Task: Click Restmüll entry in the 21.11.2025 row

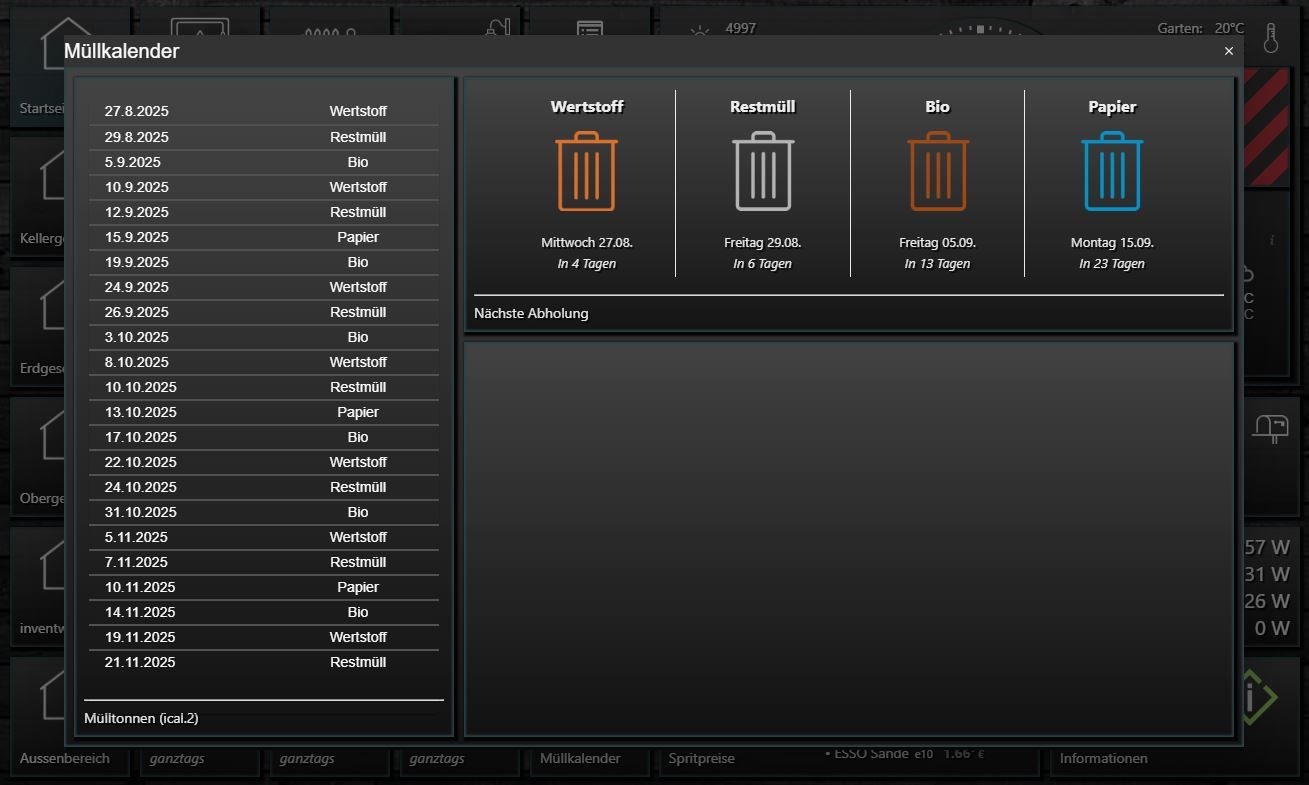Action: pos(358,662)
